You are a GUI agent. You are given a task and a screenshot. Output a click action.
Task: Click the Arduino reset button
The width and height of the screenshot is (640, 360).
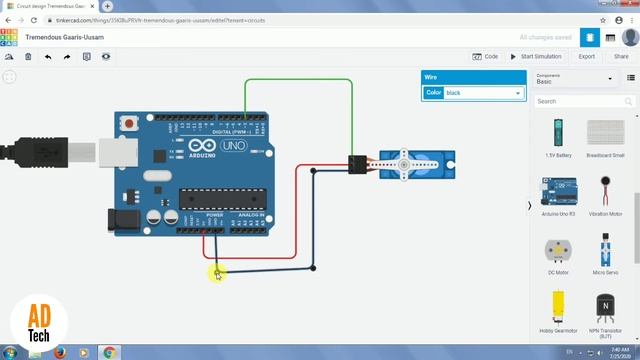click(x=129, y=123)
